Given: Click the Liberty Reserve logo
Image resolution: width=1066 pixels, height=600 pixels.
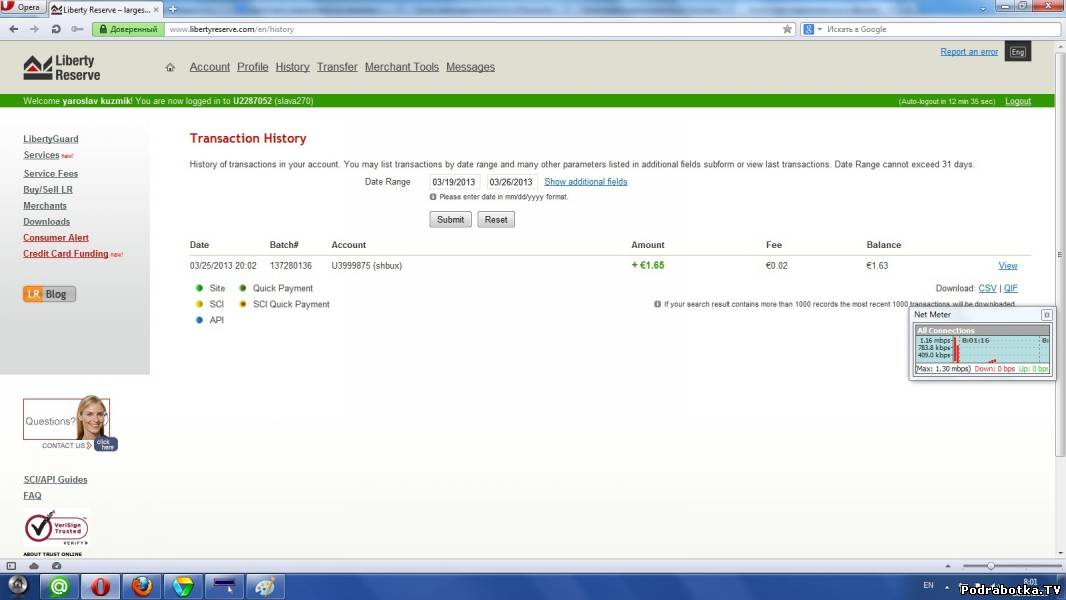Looking at the screenshot, I should pos(62,68).
